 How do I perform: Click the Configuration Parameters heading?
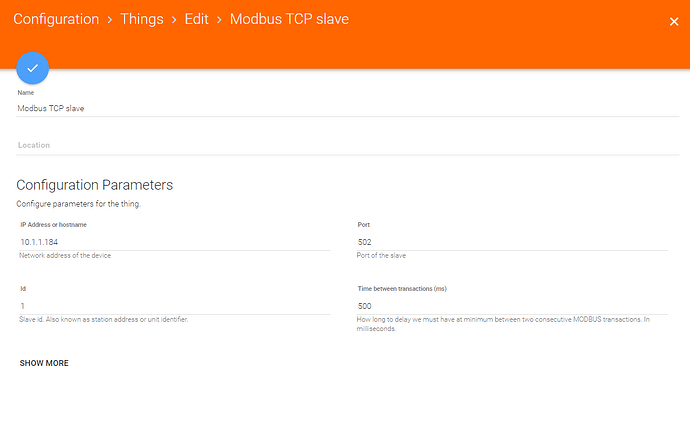[x=95, y=185]
